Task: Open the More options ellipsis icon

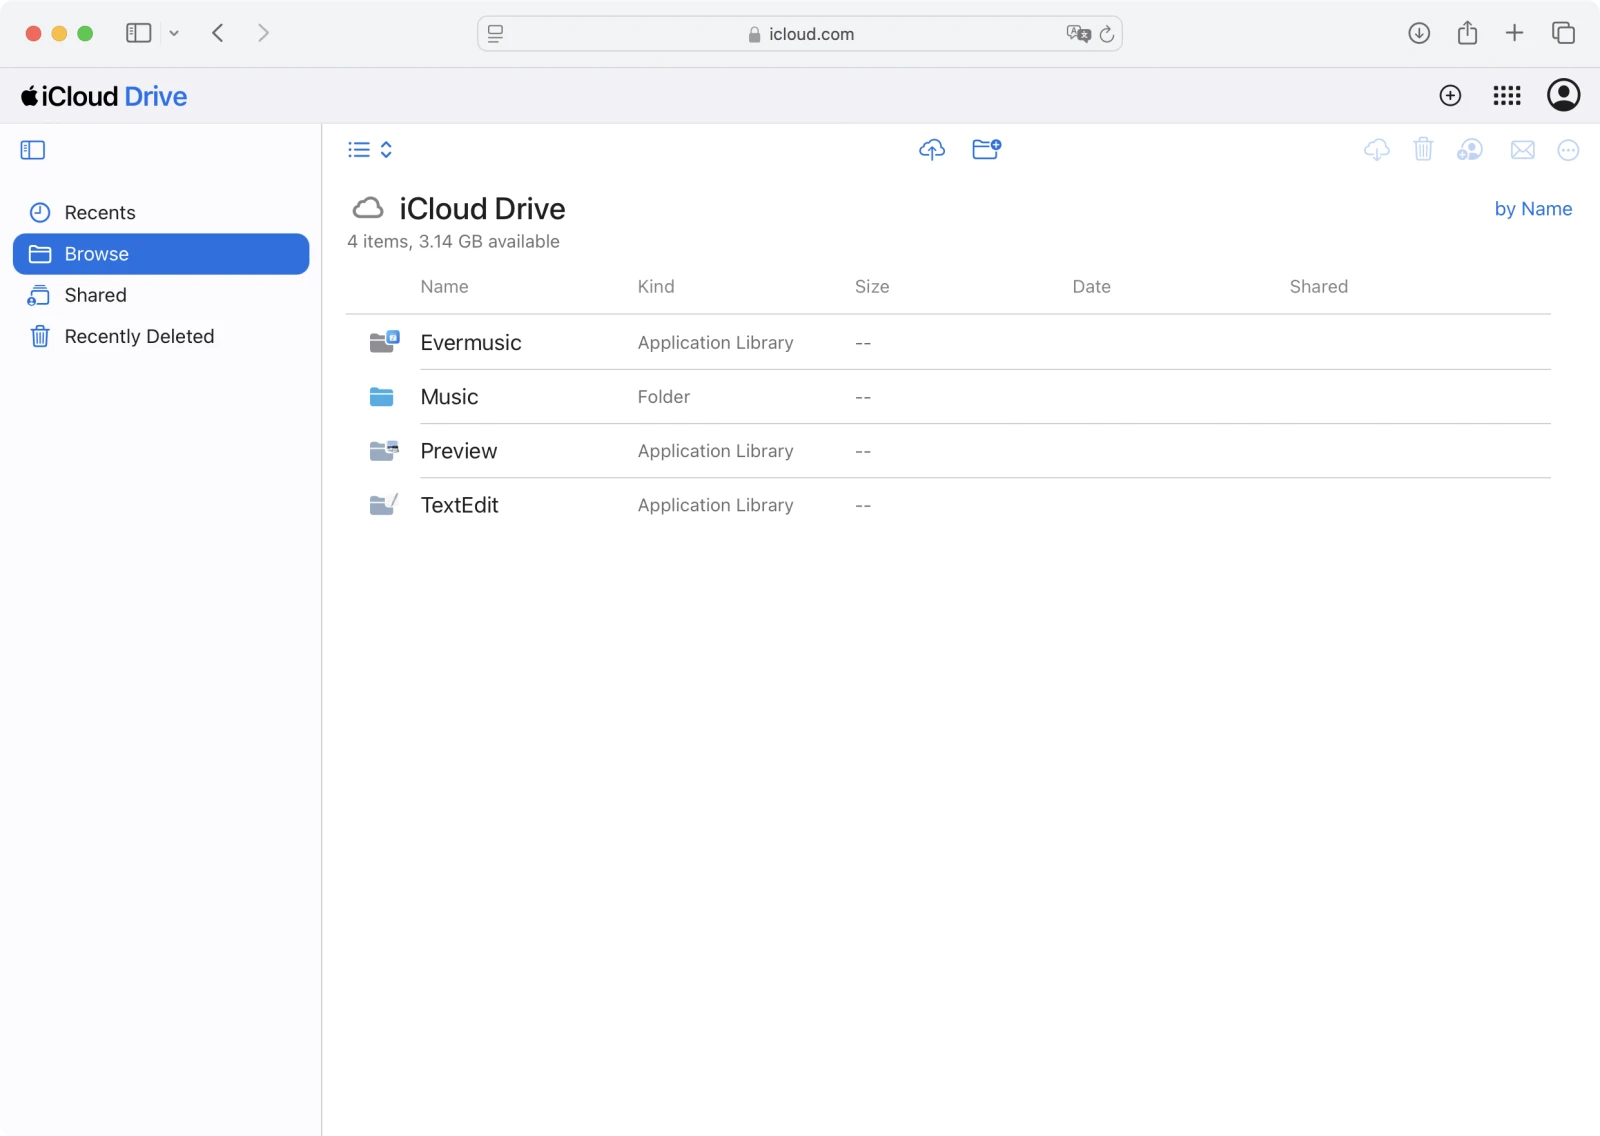Action: click(1568, 149)
